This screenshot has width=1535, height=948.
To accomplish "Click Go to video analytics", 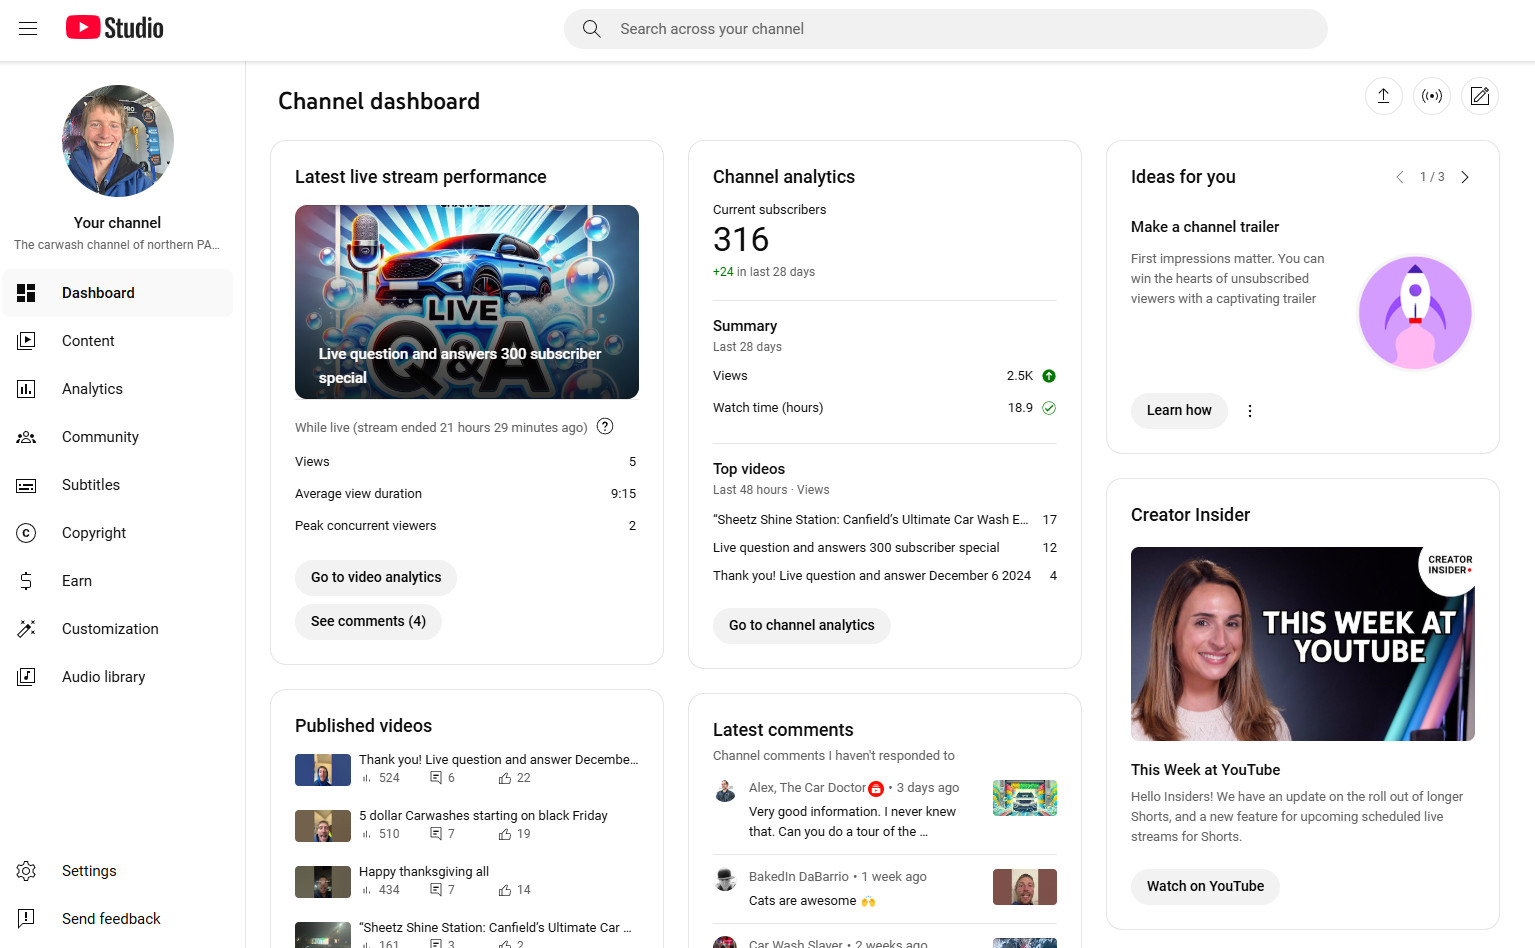I will click(376, 577).
